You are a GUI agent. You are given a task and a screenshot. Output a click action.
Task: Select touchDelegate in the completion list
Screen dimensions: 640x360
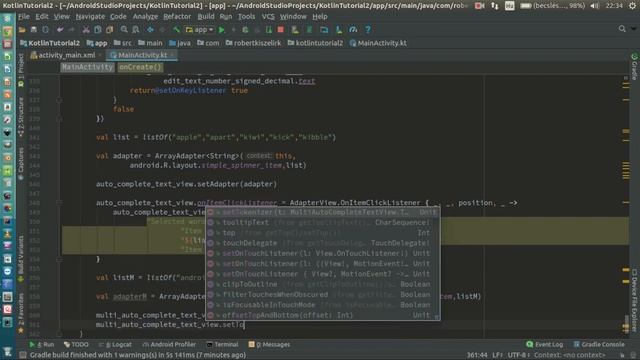(x=322, y=243)
